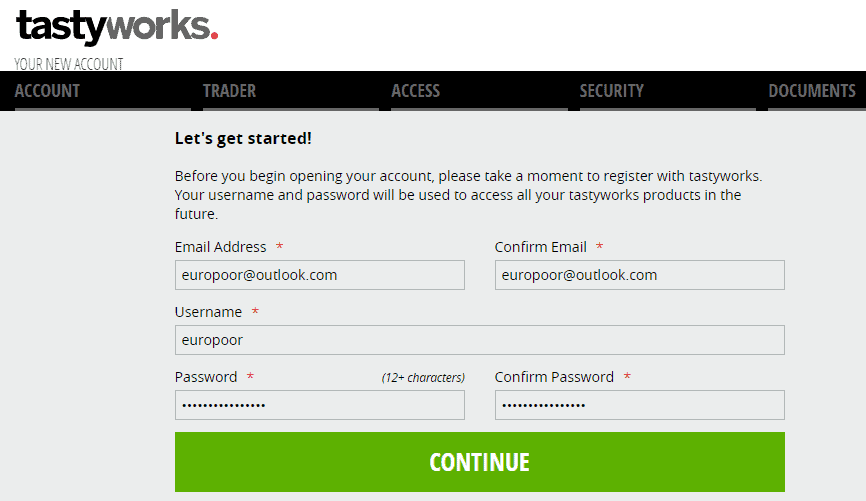Image resolution: width=866 pixels, height=501 pixels.
Task: Click the Password label
Action: tap(206, 377)
